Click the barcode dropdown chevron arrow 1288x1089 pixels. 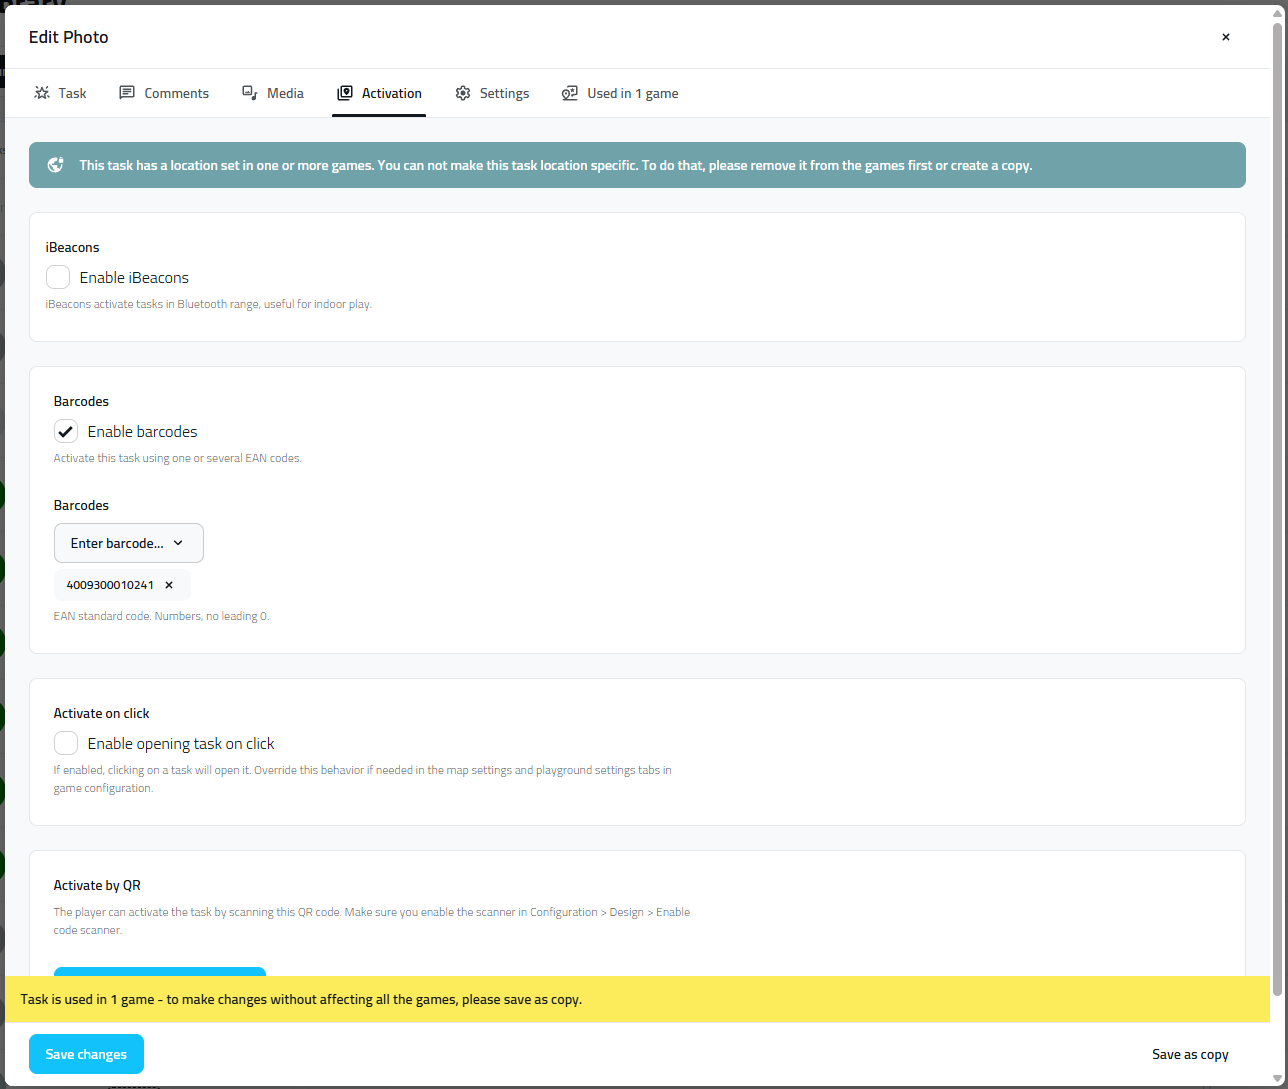click(x=178, y=543)
